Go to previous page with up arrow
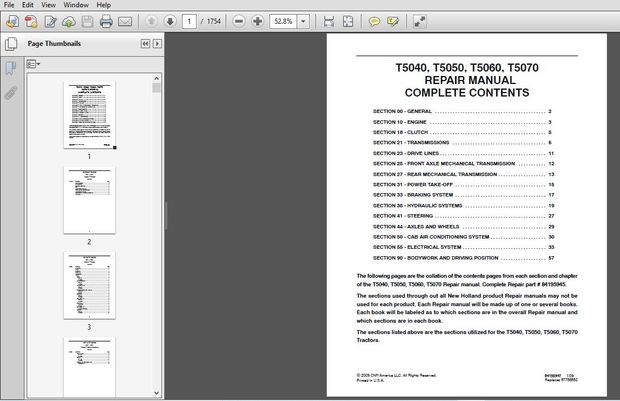Viewport: 620px width, 401px height. coord(151,21)
